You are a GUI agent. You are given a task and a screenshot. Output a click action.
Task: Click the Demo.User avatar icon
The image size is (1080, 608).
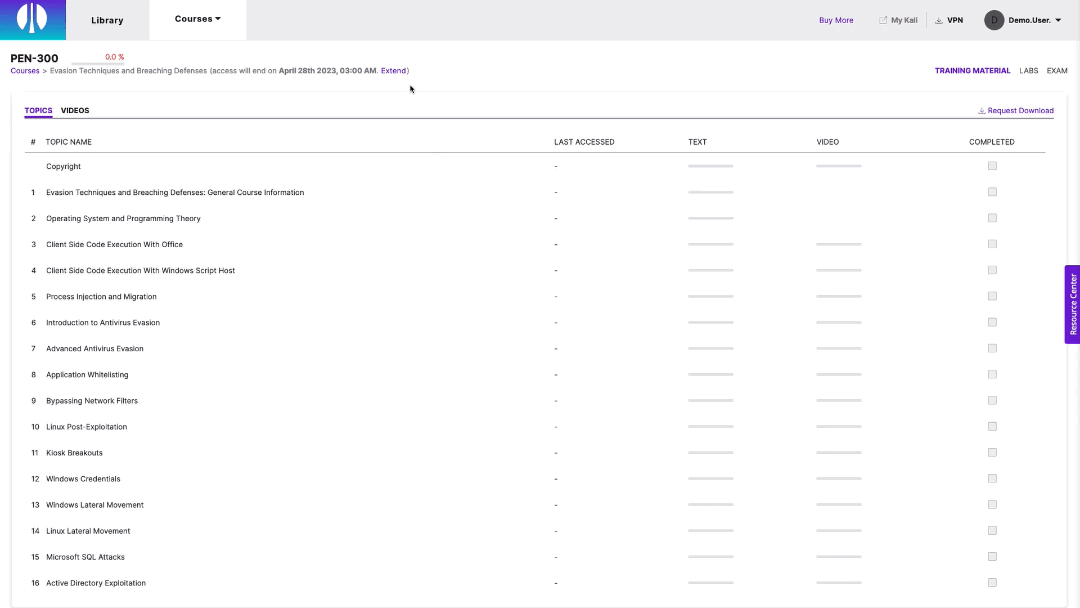993,19
